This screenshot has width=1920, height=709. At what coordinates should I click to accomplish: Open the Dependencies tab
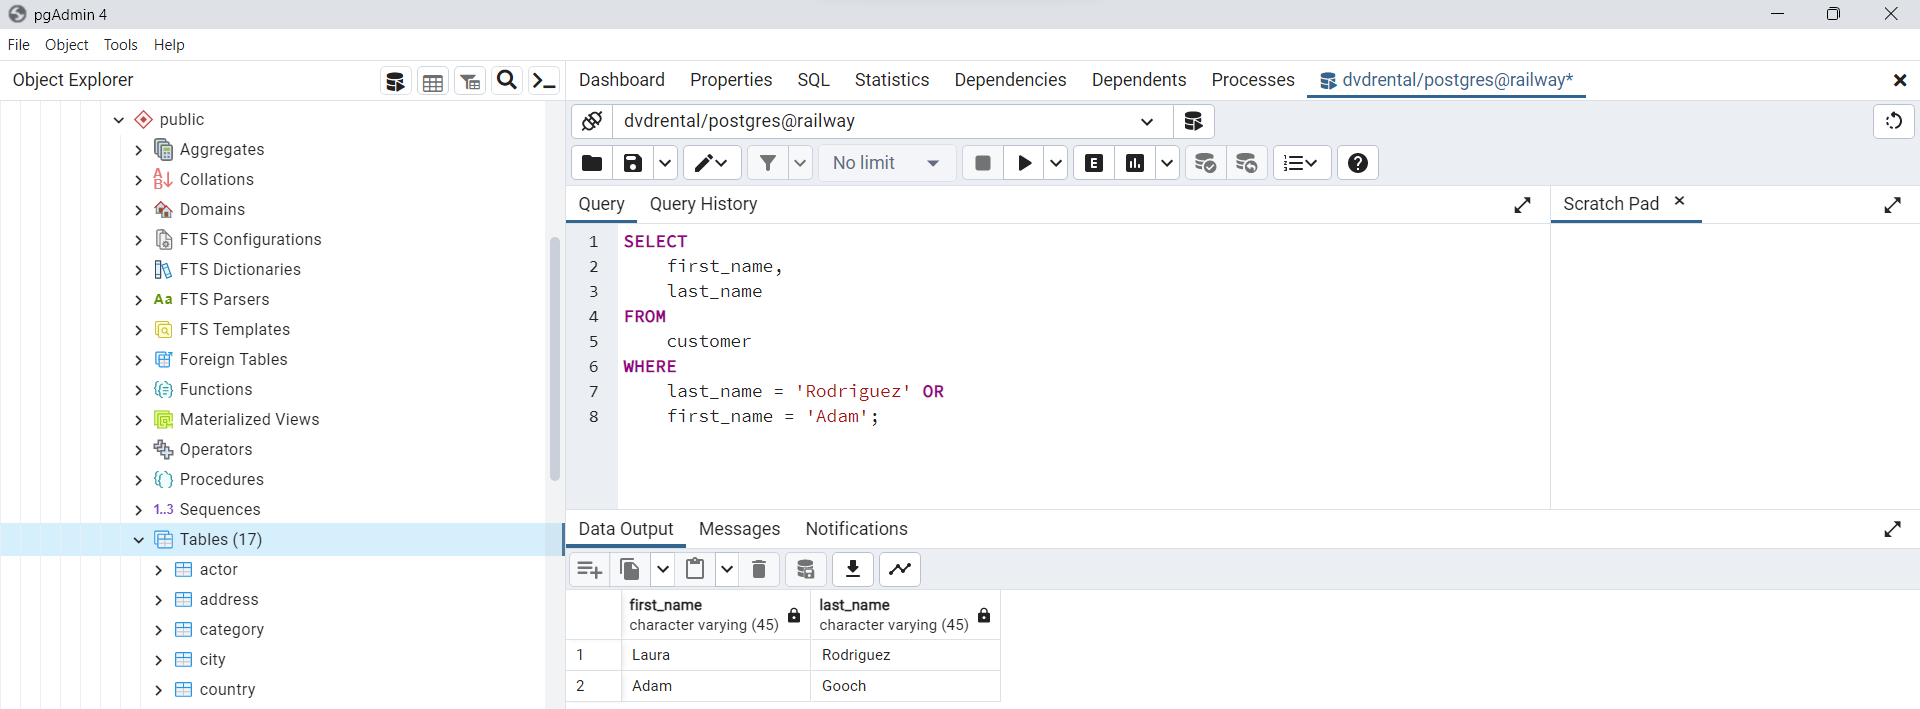click(x=1010, y=80)
